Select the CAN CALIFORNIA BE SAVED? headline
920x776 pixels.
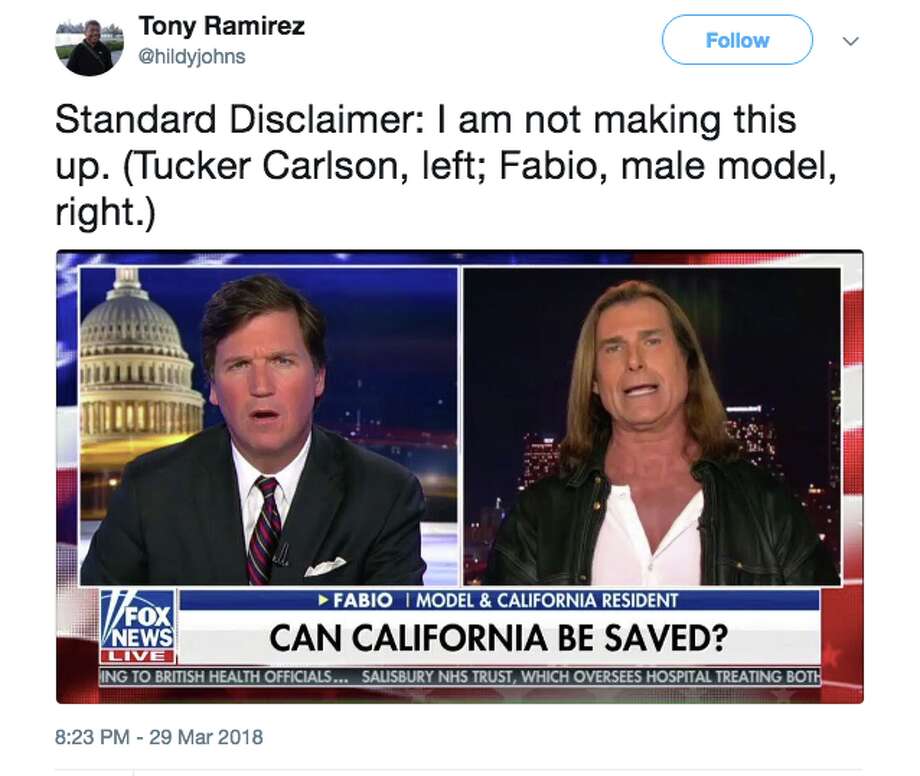pyautogui.click(x=499, y=638)
